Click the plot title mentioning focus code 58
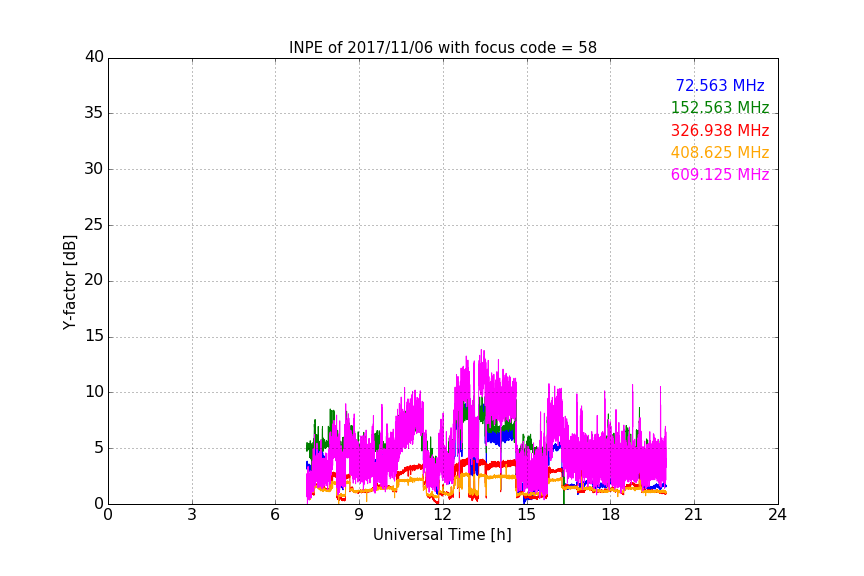The height and width of the screenshot is (576, 864). [x=442, y=48]
